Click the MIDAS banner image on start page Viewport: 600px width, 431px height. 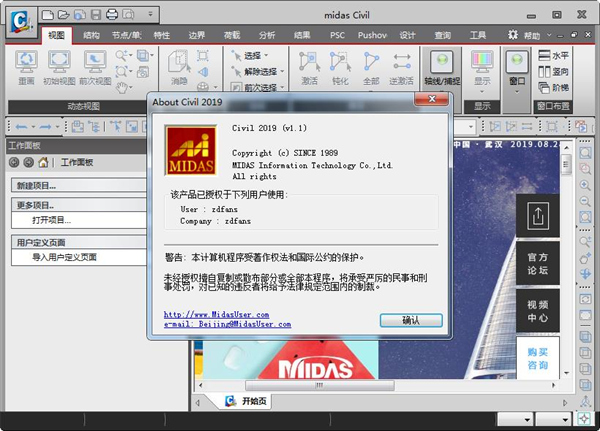[x=291, y=359]
